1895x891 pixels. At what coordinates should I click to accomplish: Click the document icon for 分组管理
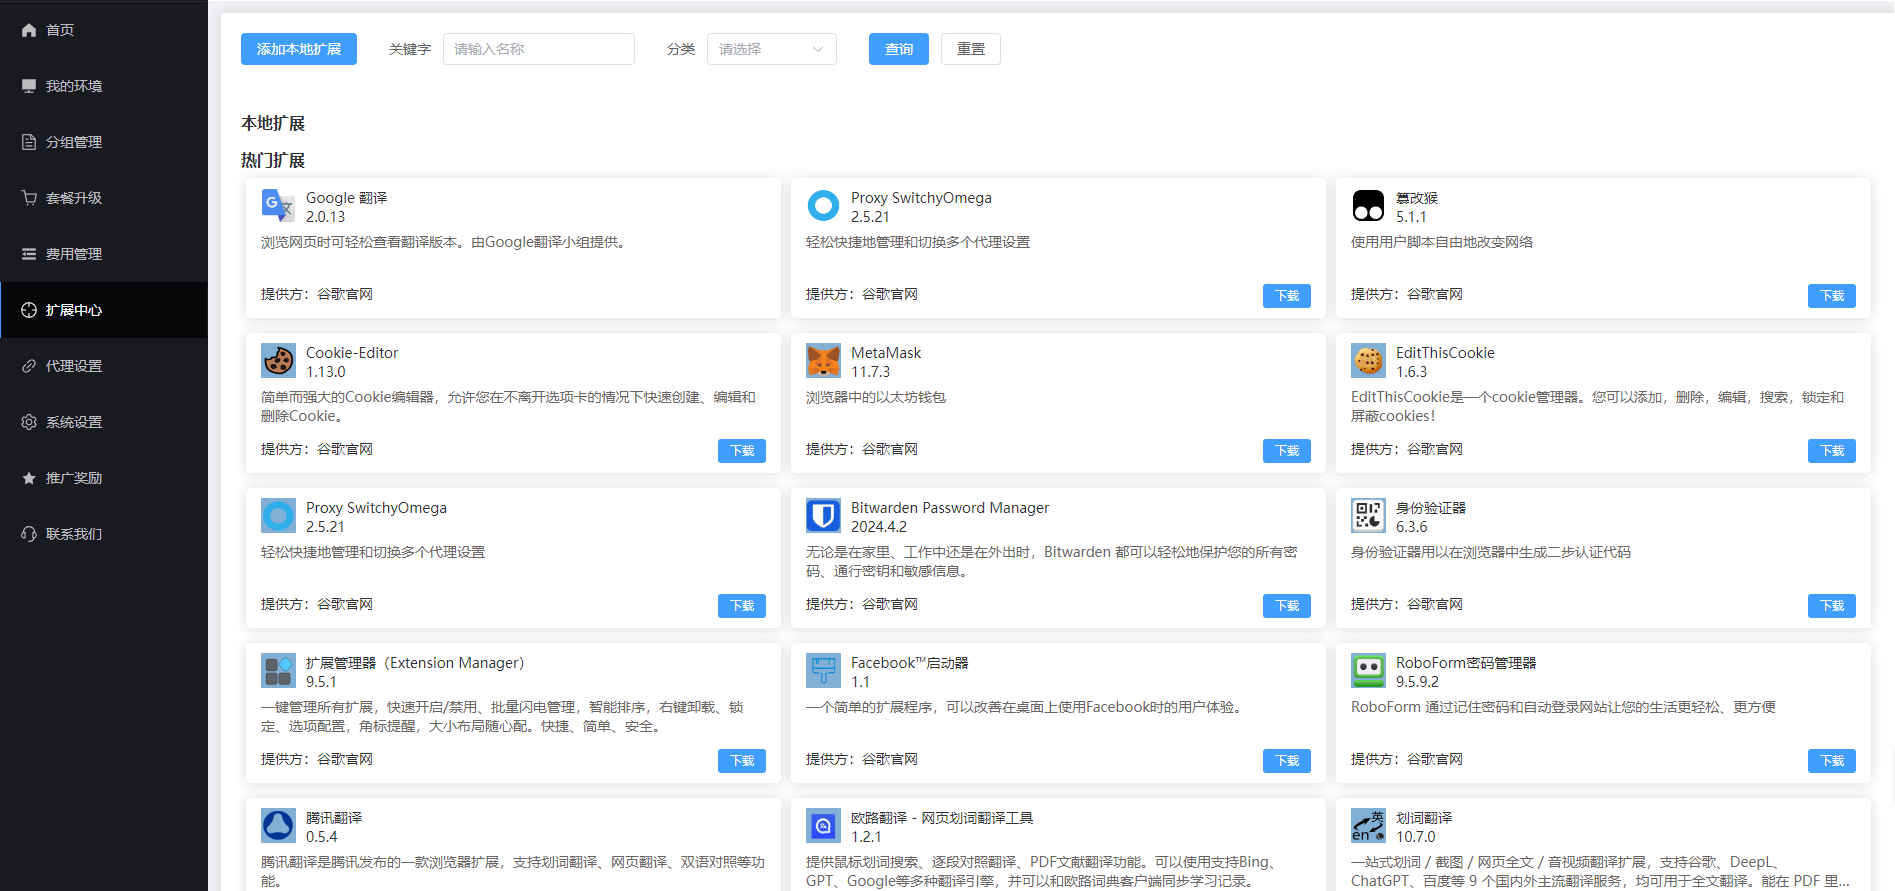coord(29,142)
